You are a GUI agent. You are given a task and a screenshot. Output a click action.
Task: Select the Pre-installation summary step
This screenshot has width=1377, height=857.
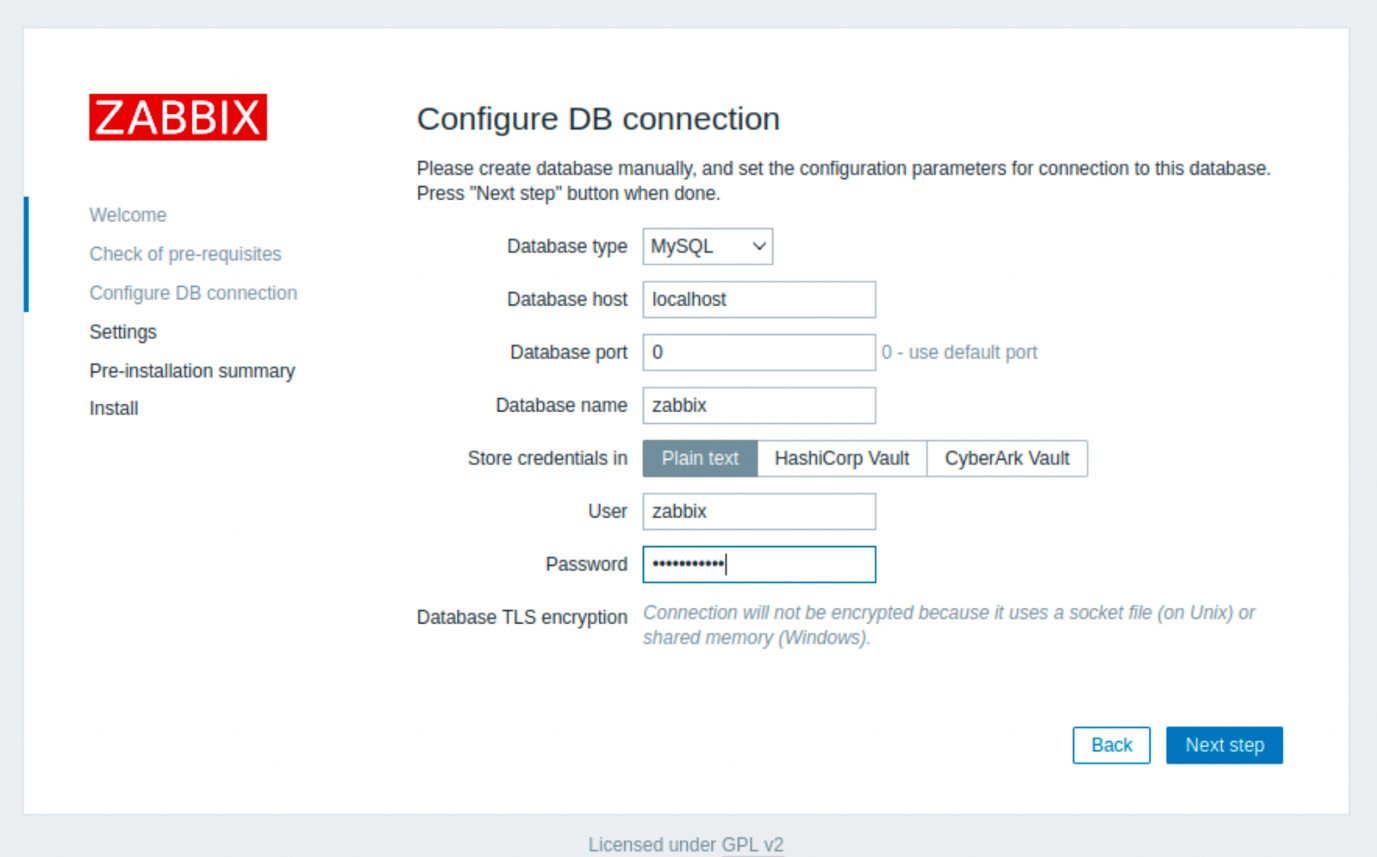coord(192,371)
